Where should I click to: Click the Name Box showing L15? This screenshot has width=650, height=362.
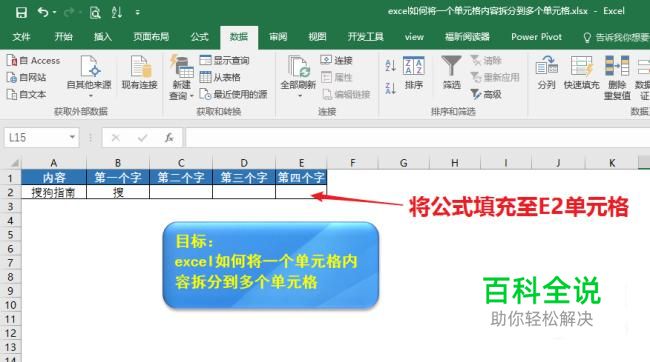pos(35,138)
